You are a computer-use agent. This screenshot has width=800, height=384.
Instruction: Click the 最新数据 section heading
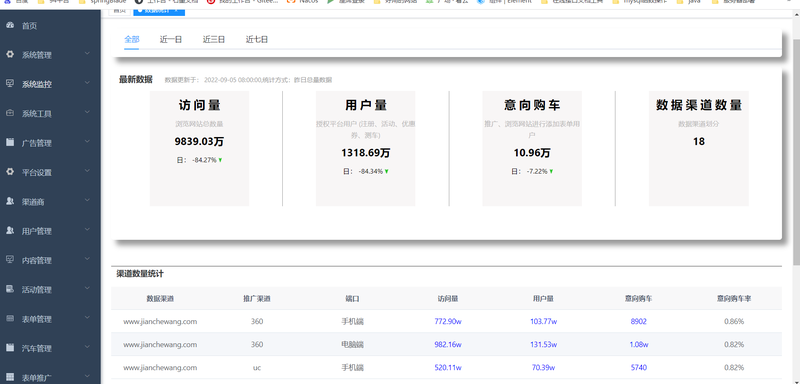coord(136,80)
